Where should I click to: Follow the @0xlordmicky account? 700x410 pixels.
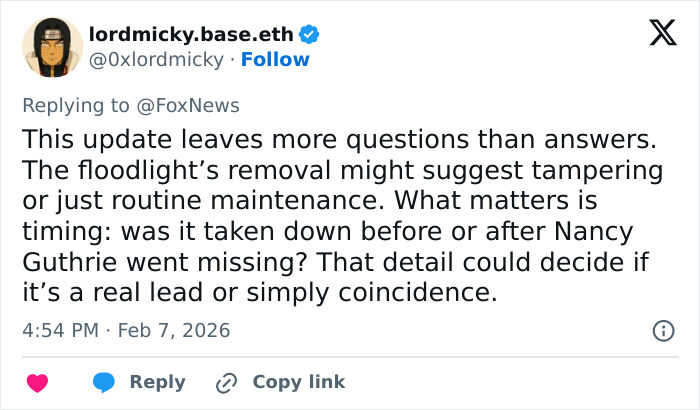click(x=275, y=59)
